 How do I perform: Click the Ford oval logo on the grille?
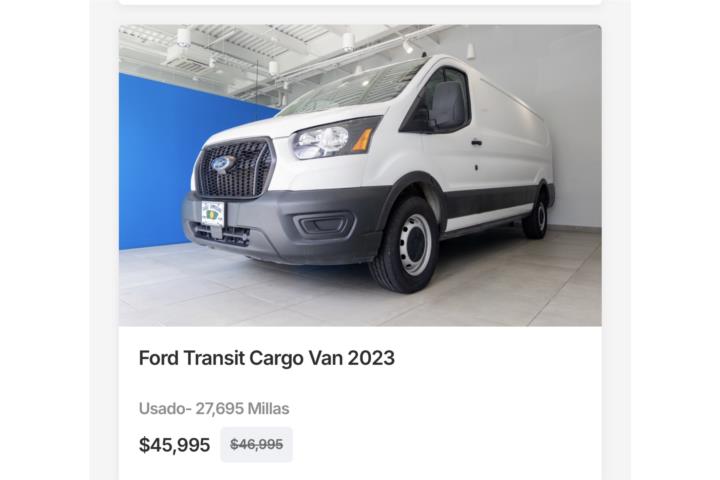[223, 164]
